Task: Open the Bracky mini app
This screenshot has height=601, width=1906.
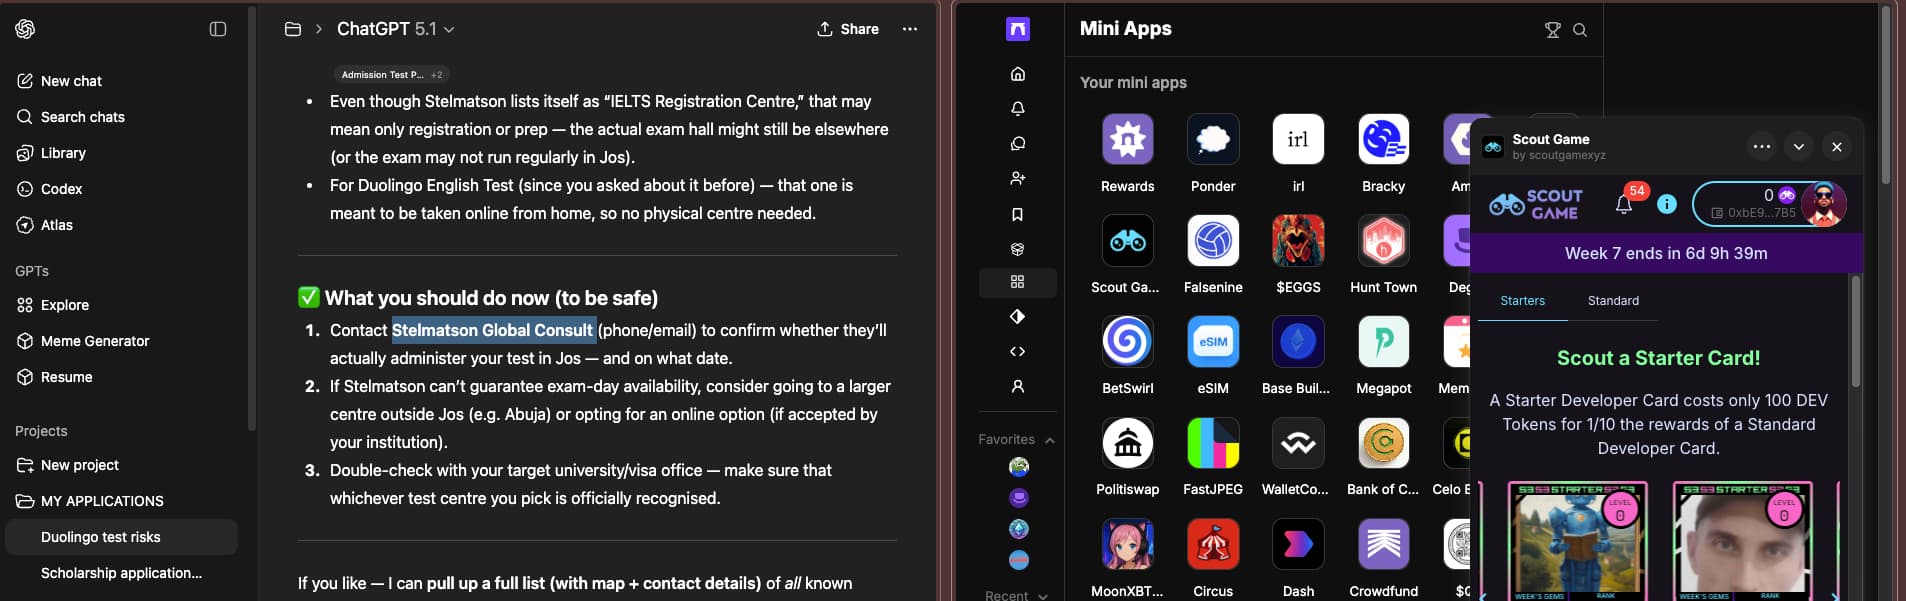Action: (x=1383, y=140)
